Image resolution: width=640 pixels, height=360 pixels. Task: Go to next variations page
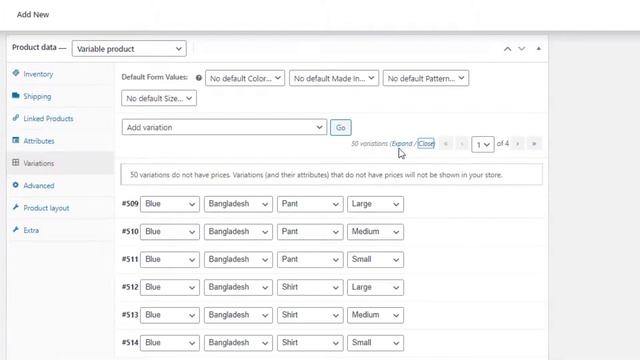tap(518, 144)
